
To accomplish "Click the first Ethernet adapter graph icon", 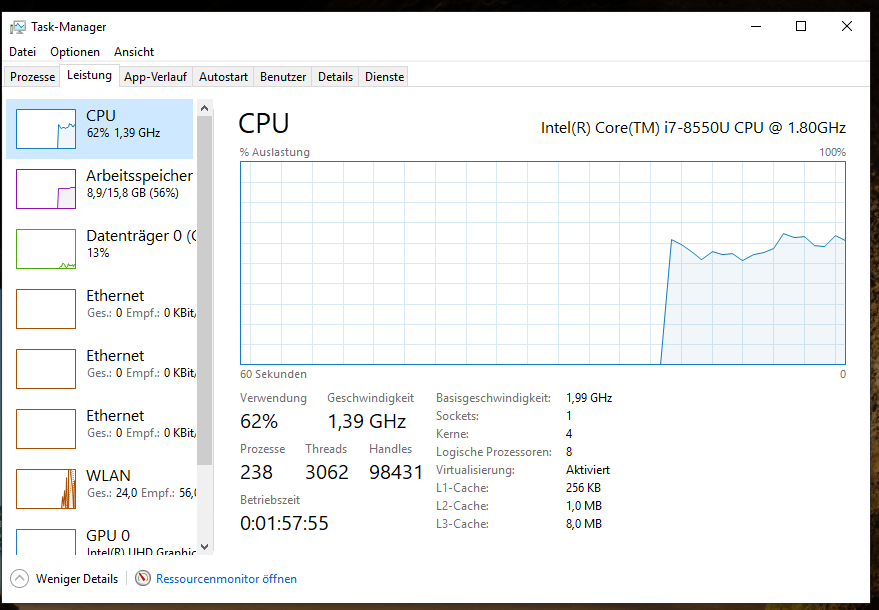I will point(46,309).
